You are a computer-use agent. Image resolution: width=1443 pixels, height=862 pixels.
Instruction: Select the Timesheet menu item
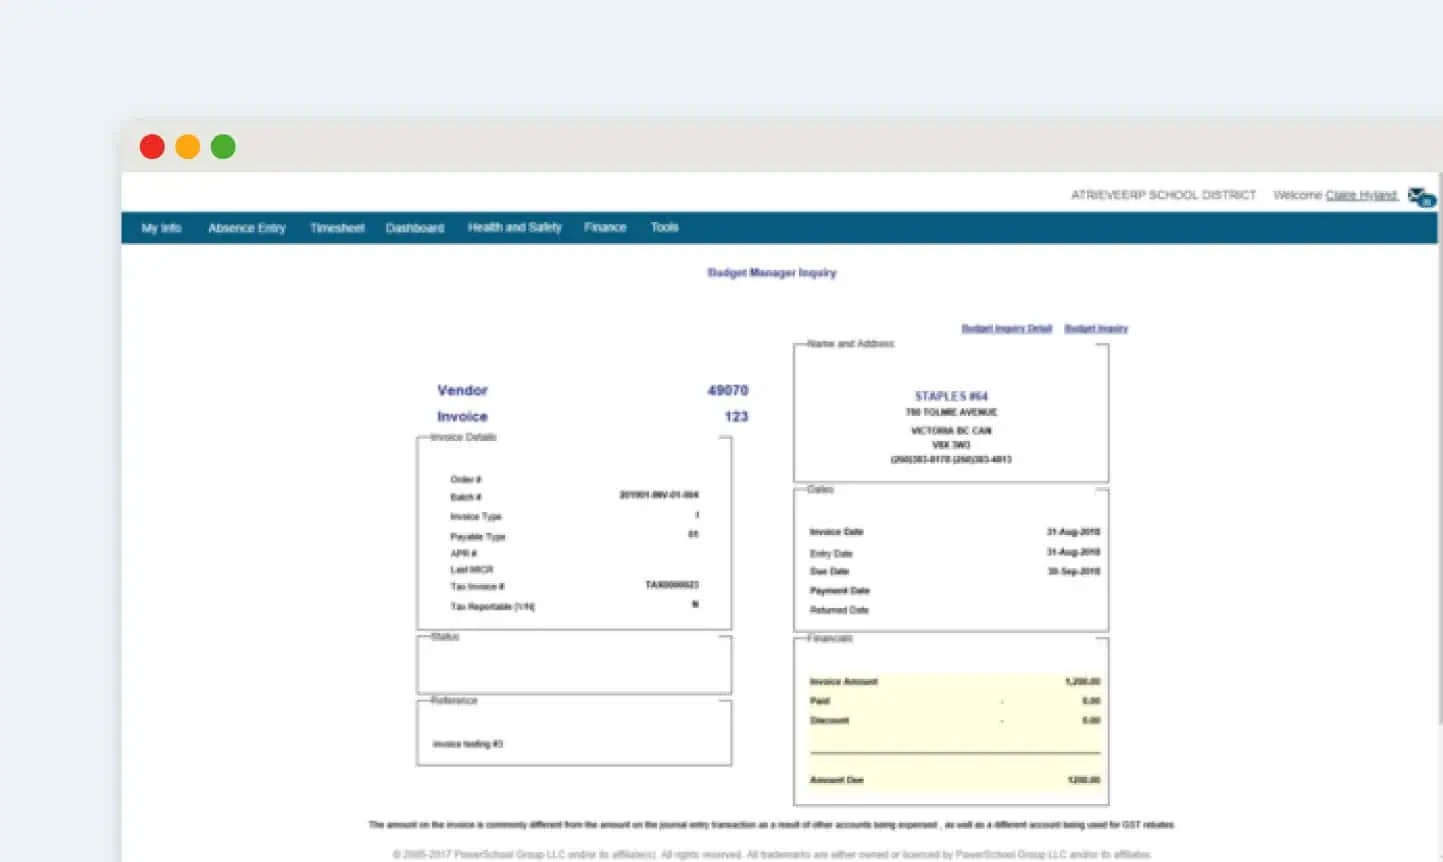pyautogui.click(x=337, y=227)
